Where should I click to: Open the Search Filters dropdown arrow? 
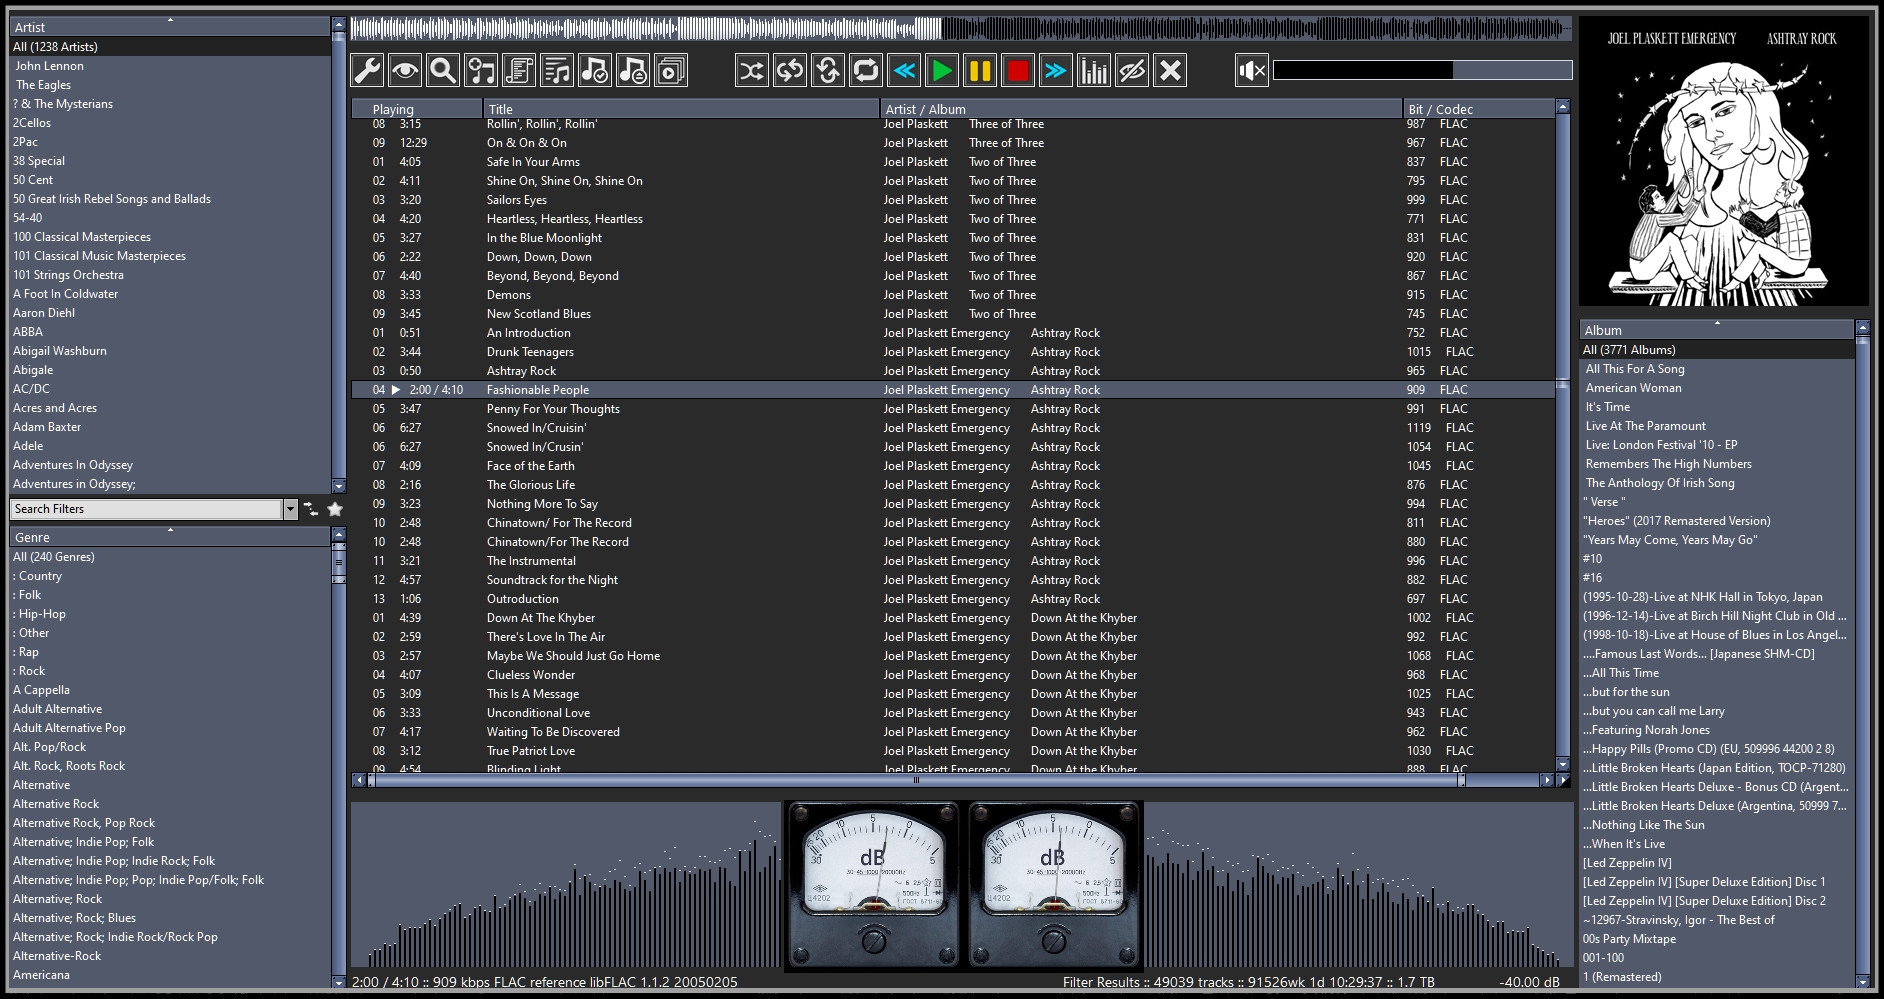point(290,509)
